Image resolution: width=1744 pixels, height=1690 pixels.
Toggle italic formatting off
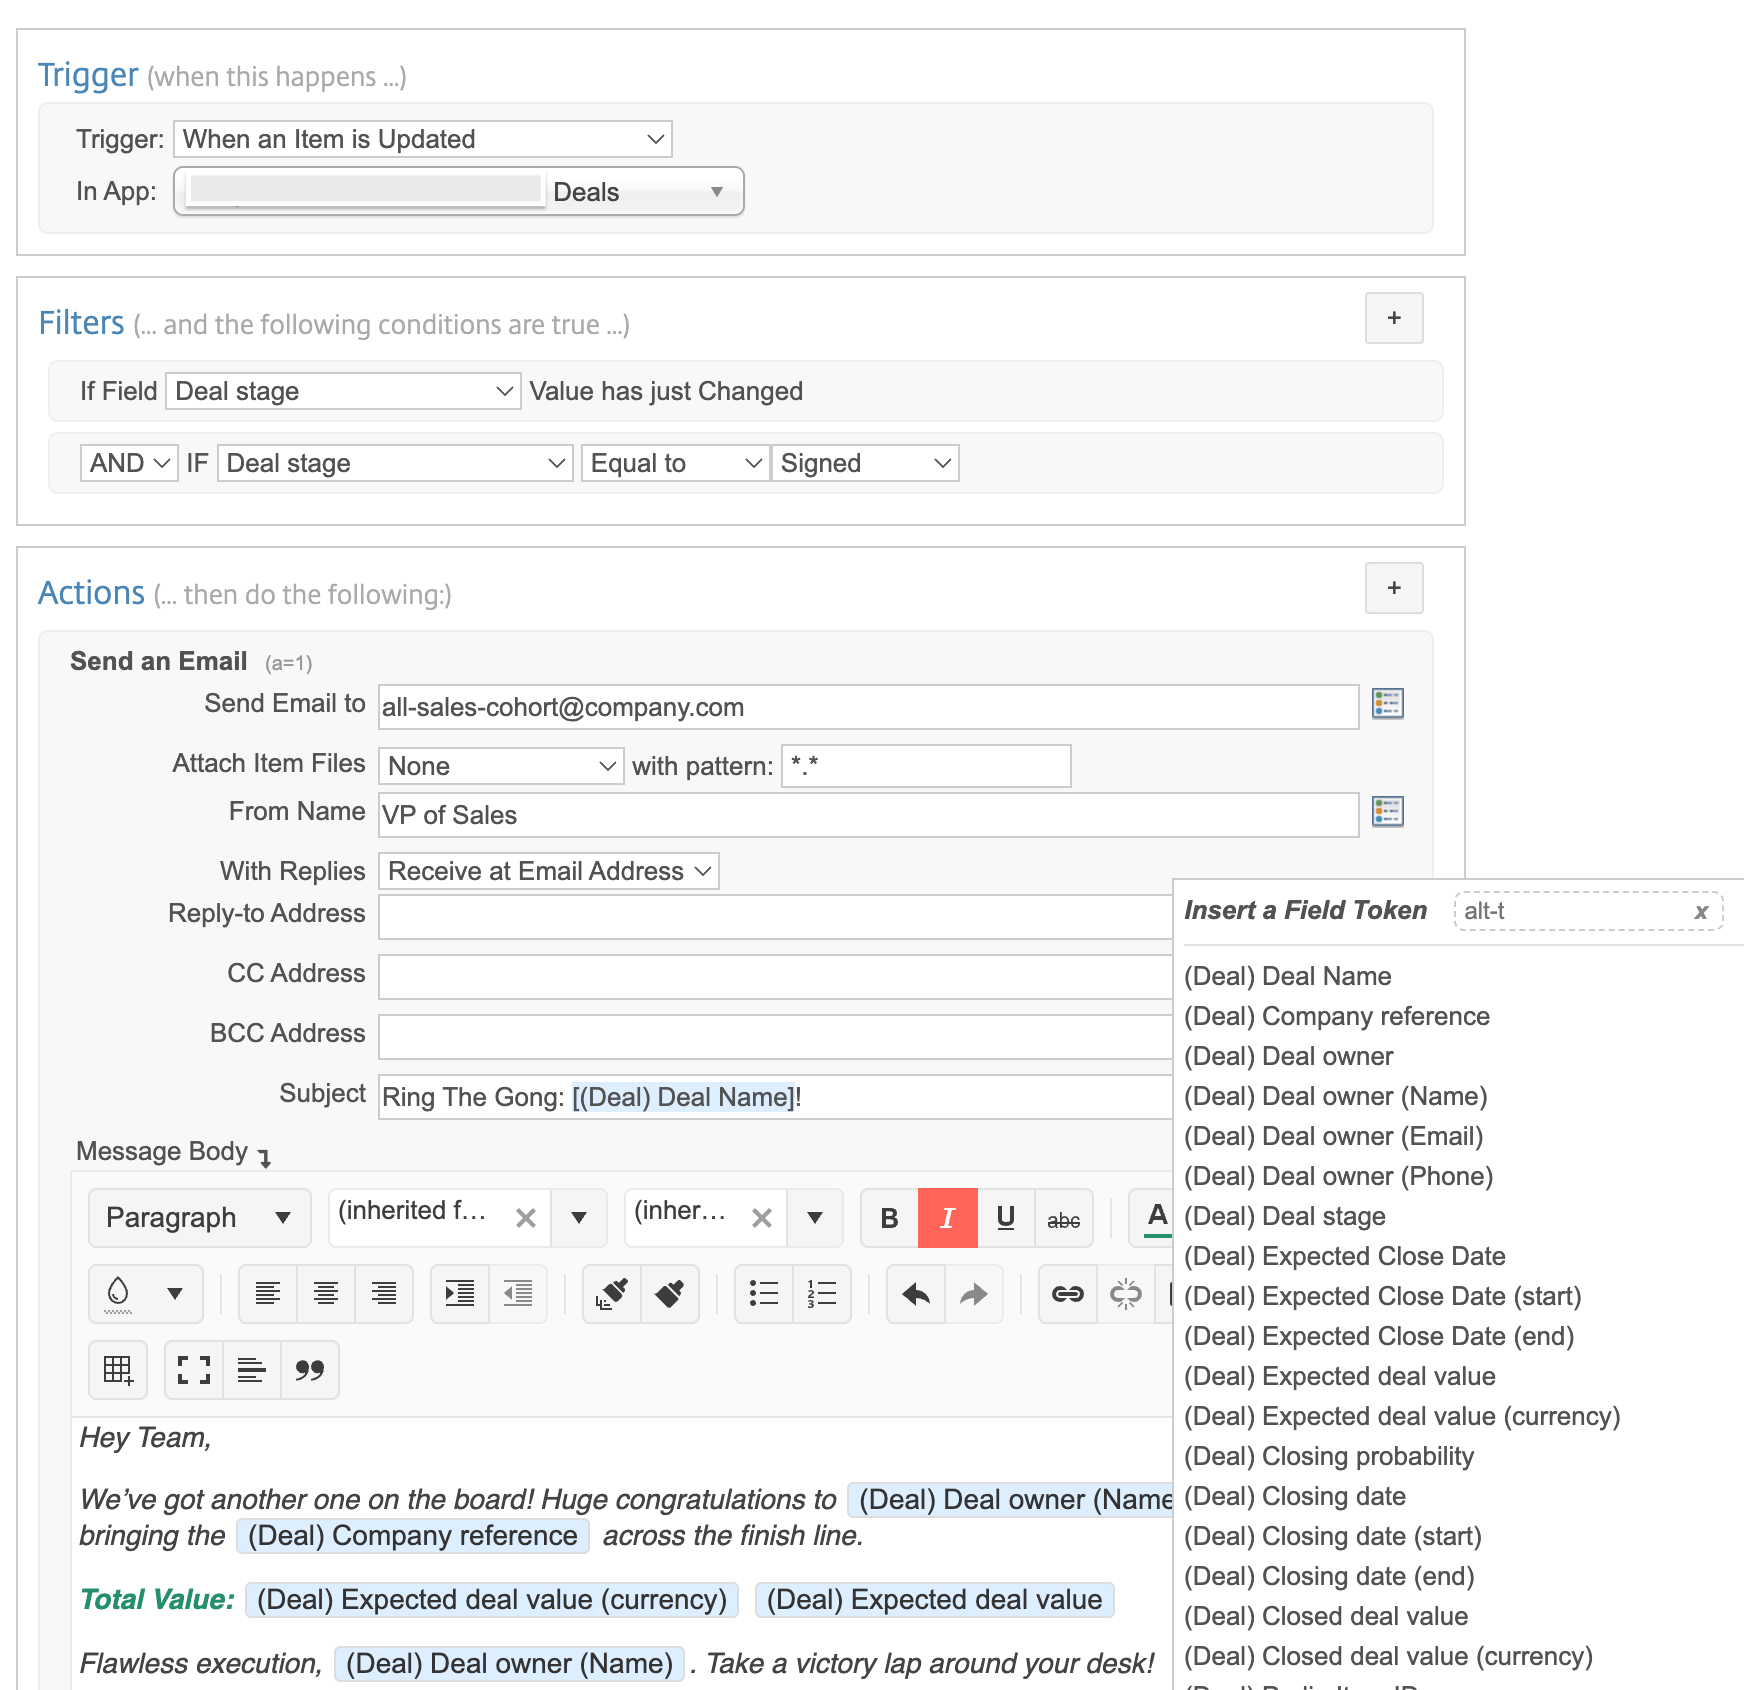(946, 1218)
